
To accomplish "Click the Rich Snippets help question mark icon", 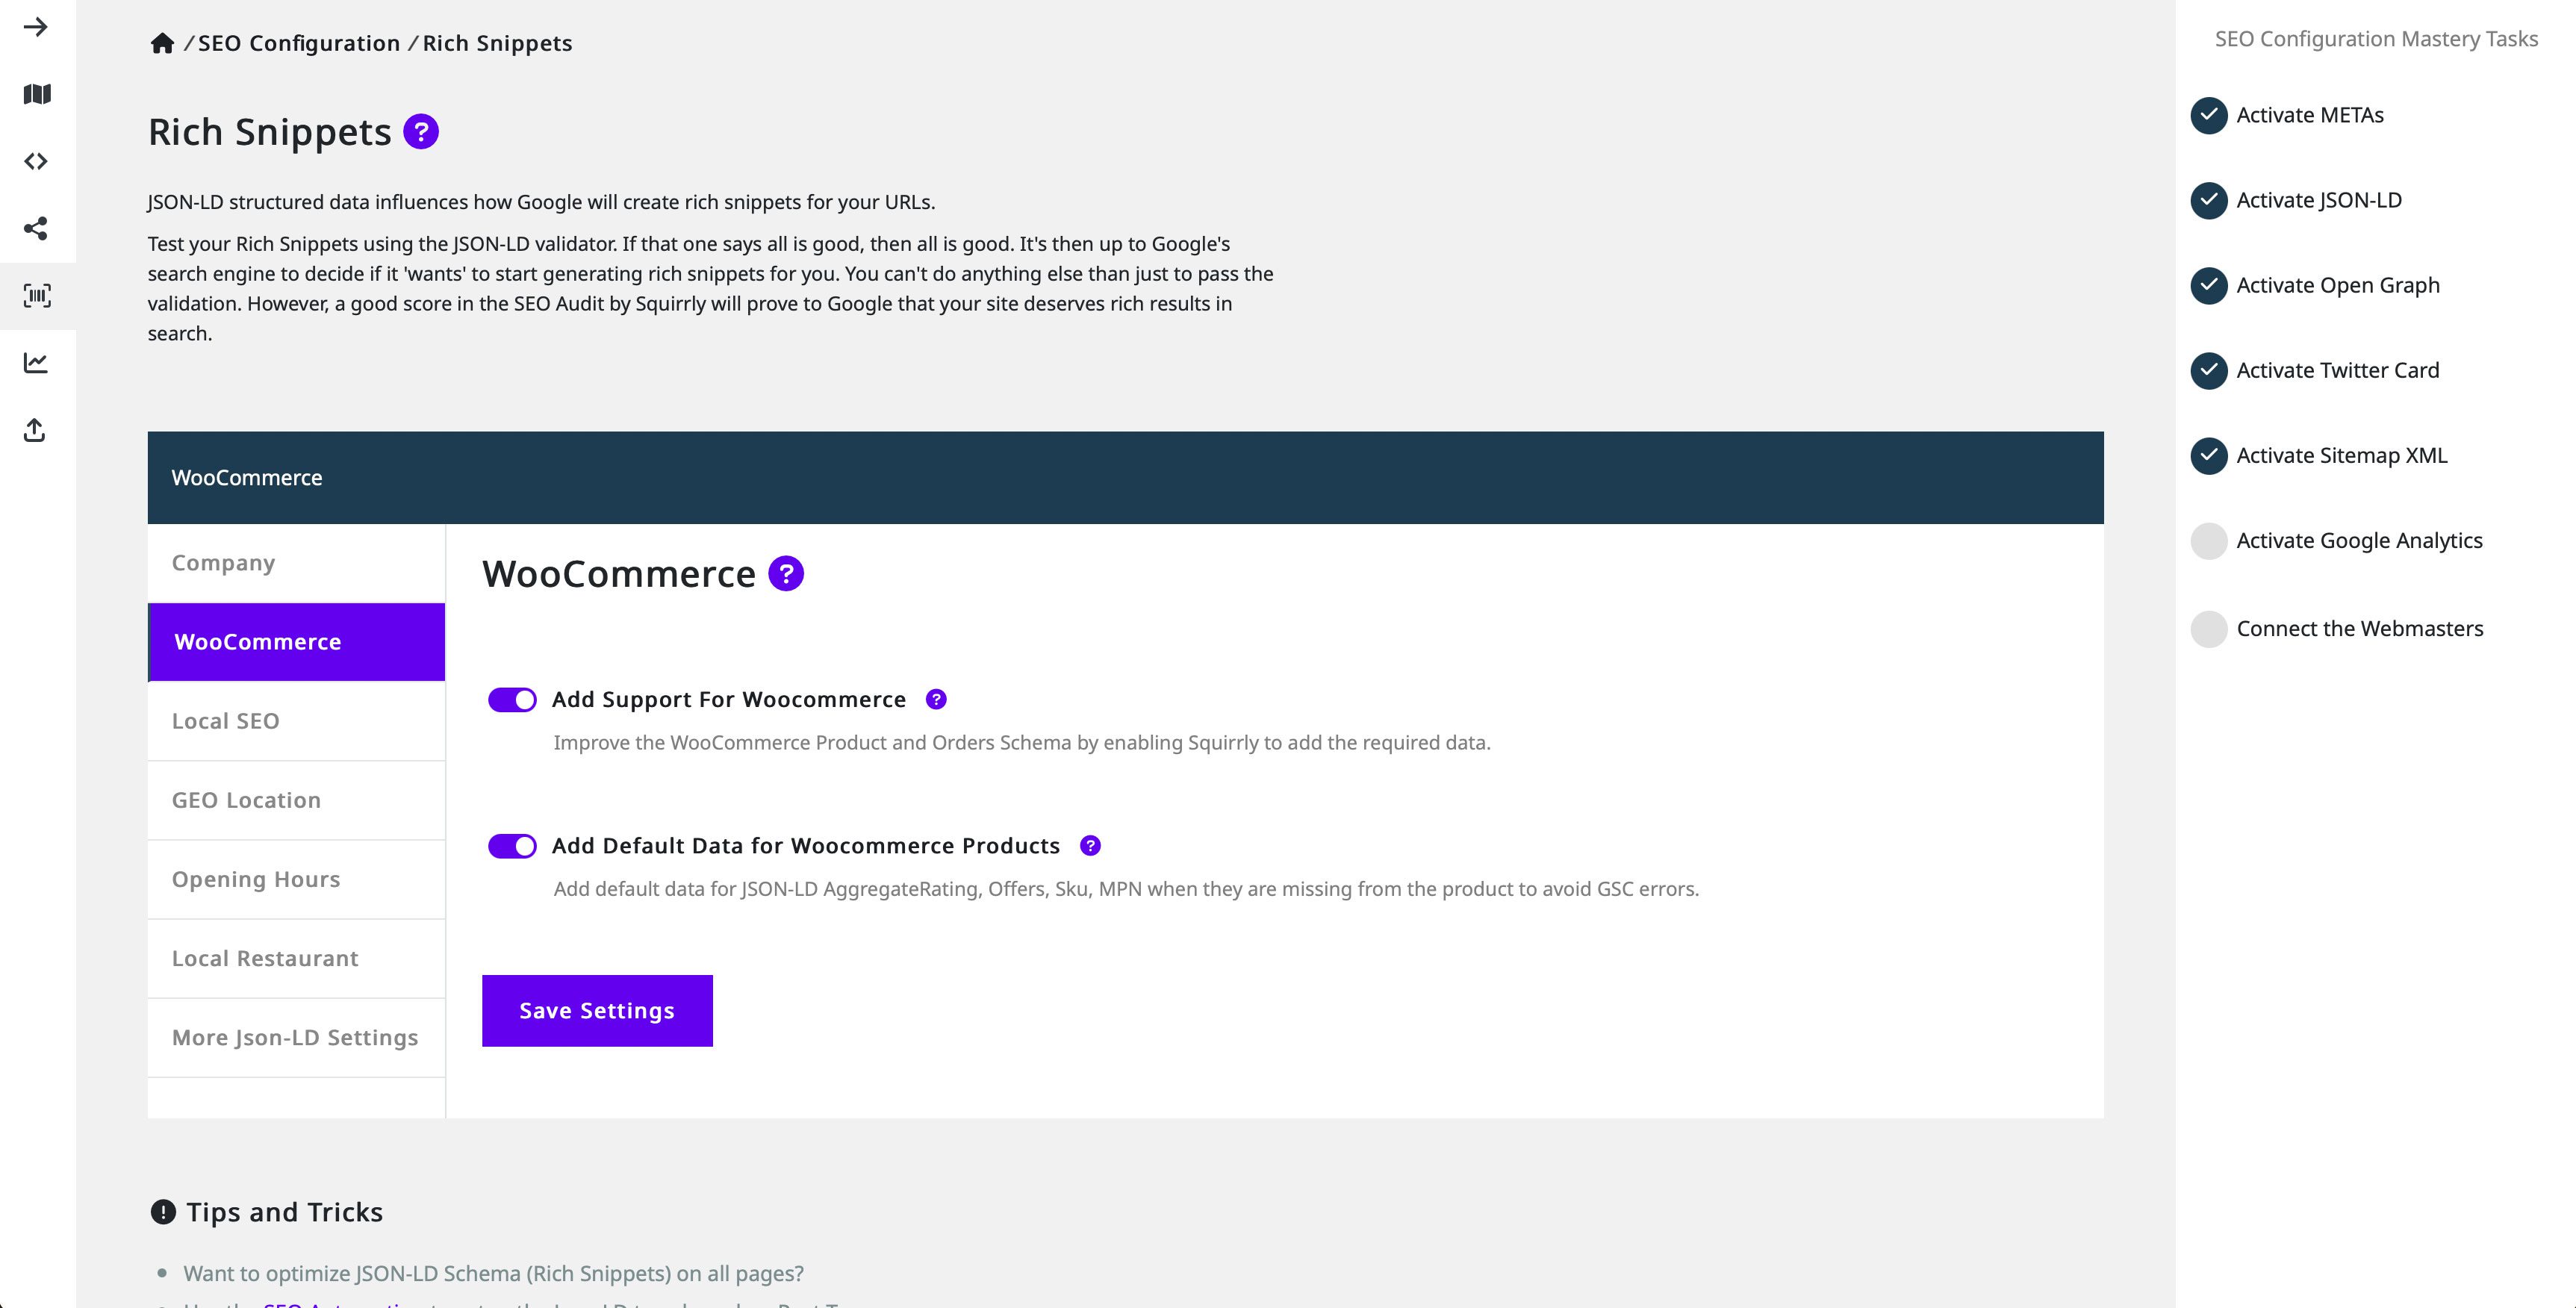I will 420,130.
